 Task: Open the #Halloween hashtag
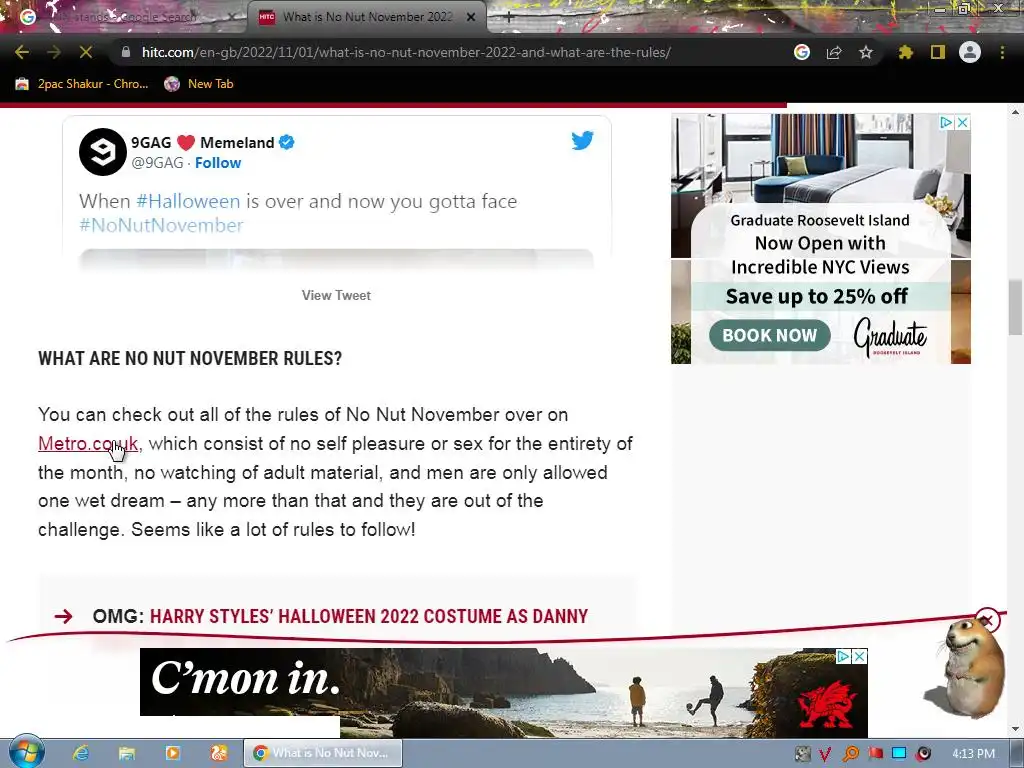click(x=188, y=201)
